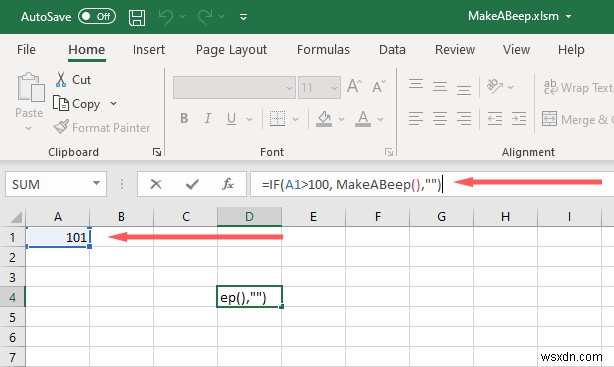
Task: Expand the Fill Color palette arrow
Action: tap(341, 119)
